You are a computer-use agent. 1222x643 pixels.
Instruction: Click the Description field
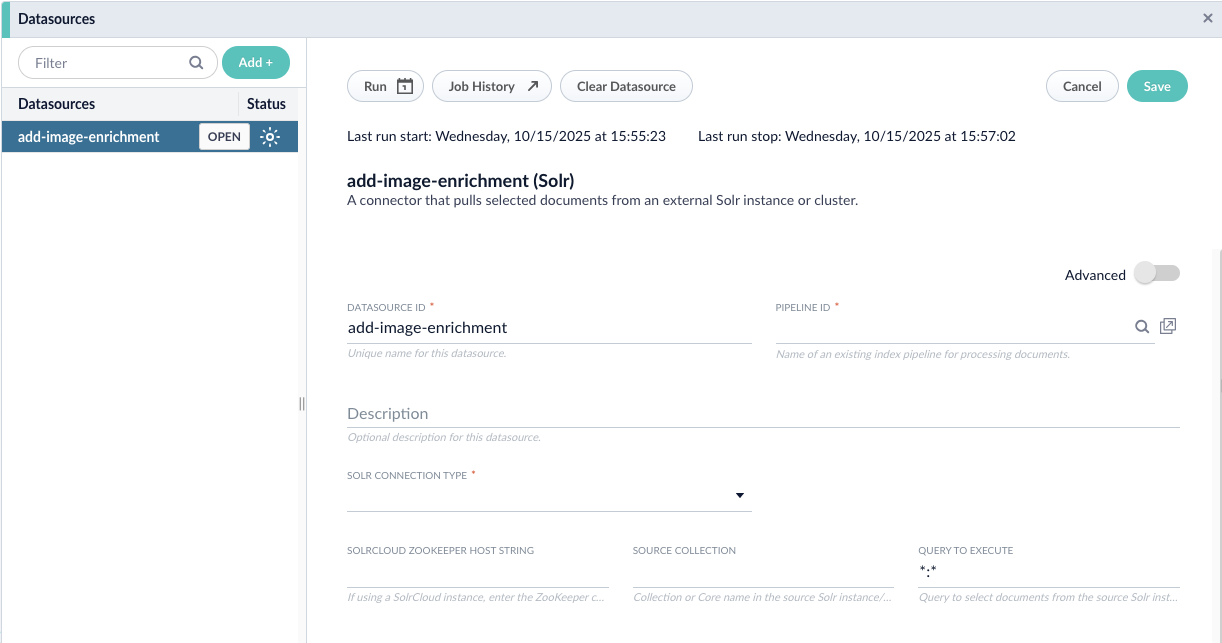point(764,414)
